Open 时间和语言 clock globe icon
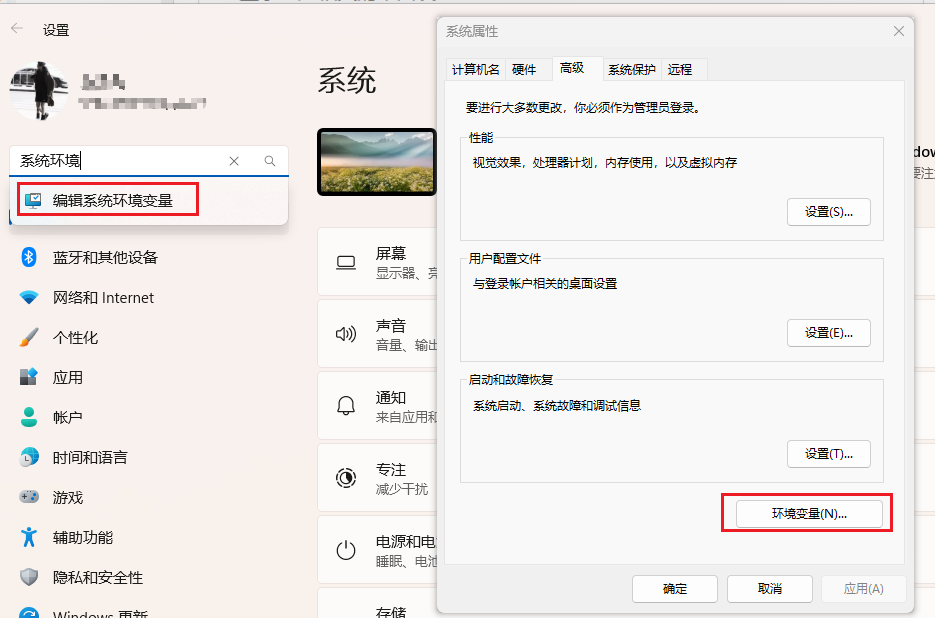The image size is (935, 618). tap(29, 457)
